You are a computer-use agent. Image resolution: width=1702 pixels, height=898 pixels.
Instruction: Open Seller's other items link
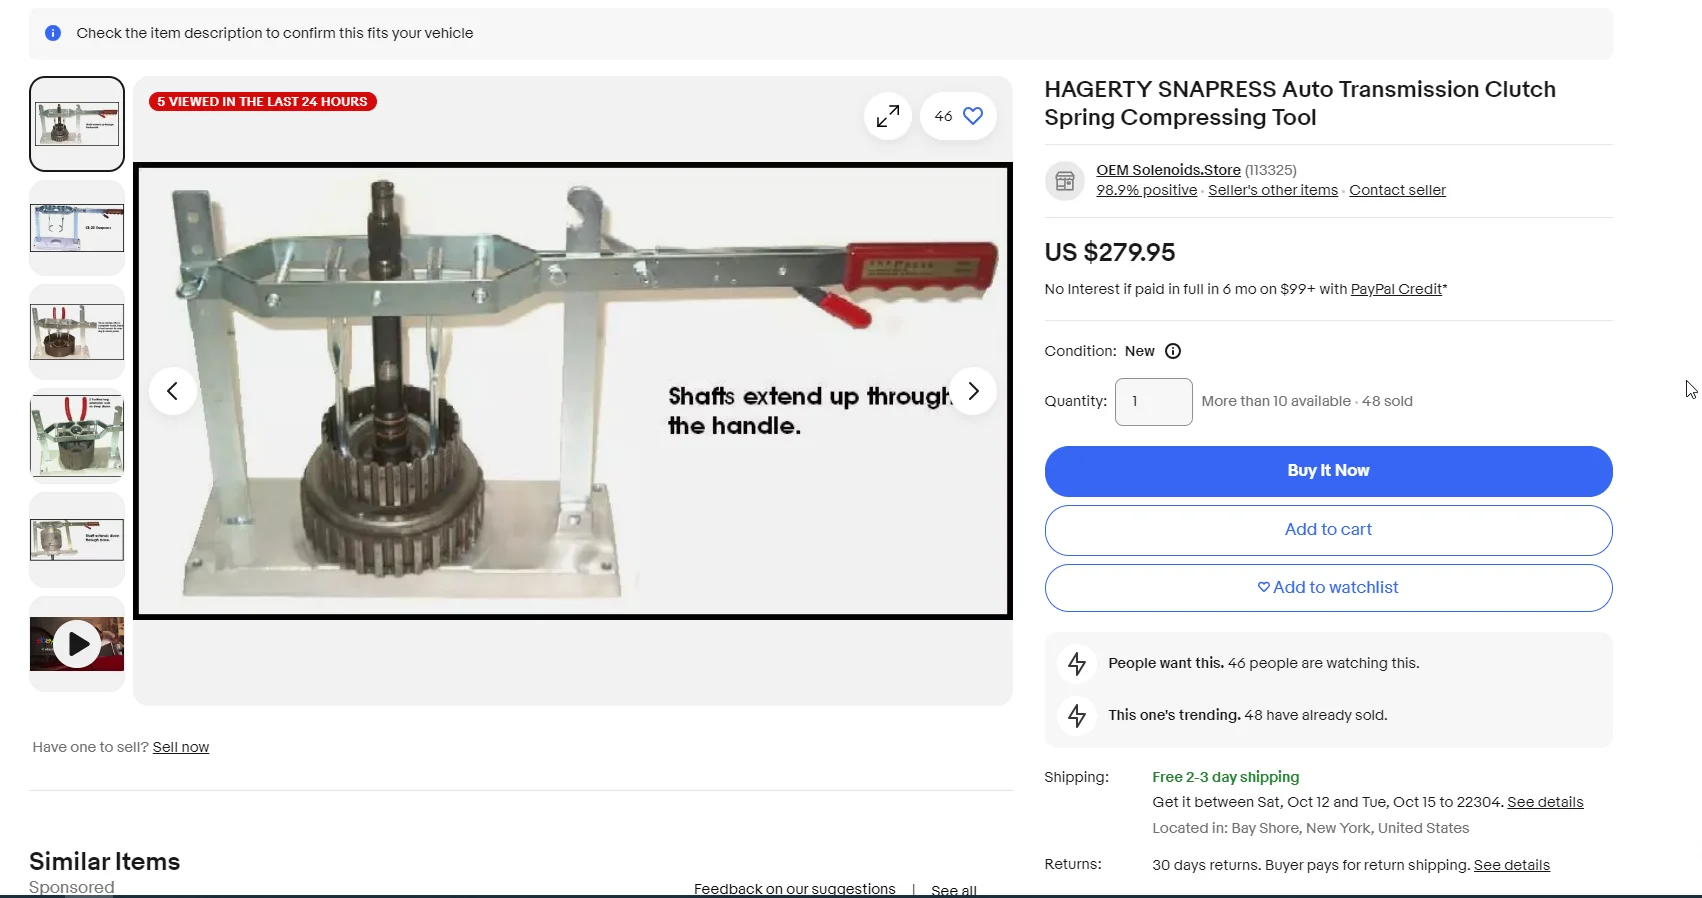click(x=1272, y=190)
